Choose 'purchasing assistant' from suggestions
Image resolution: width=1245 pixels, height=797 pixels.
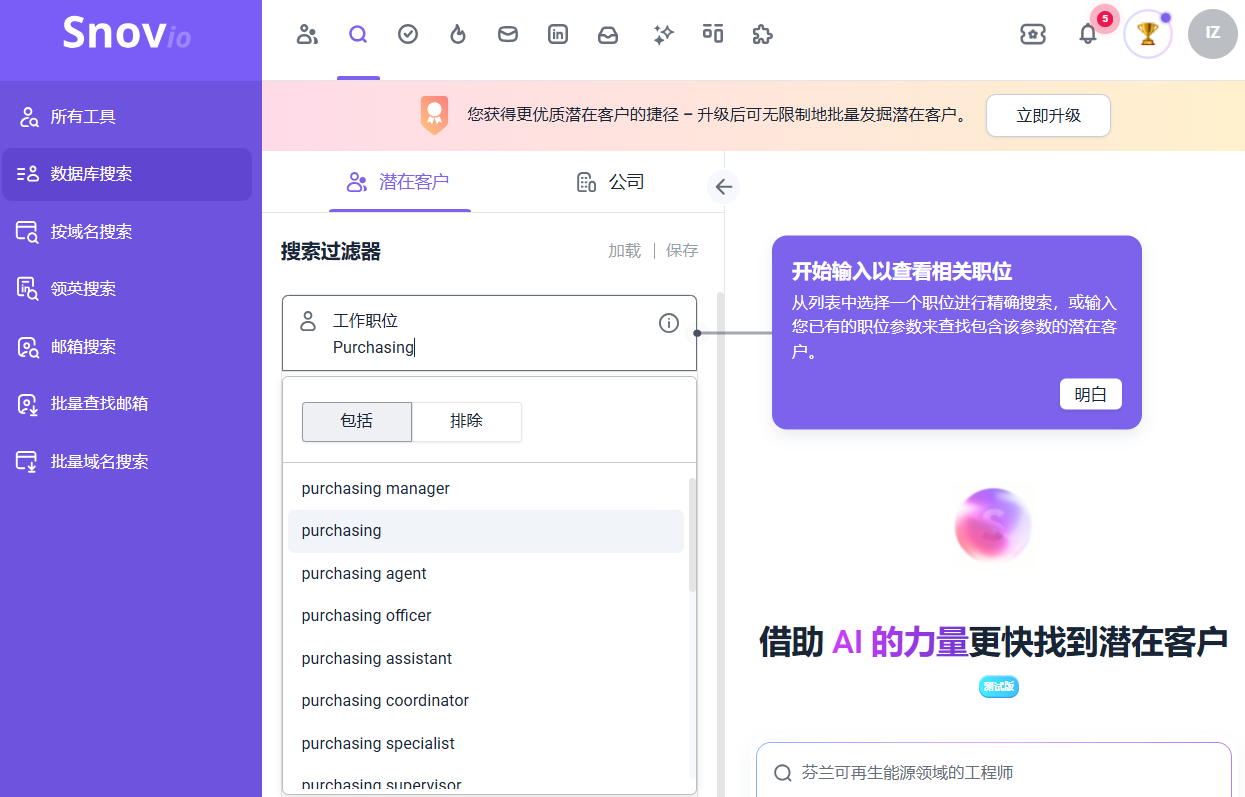pyautogui.click(x=486, y=659)
